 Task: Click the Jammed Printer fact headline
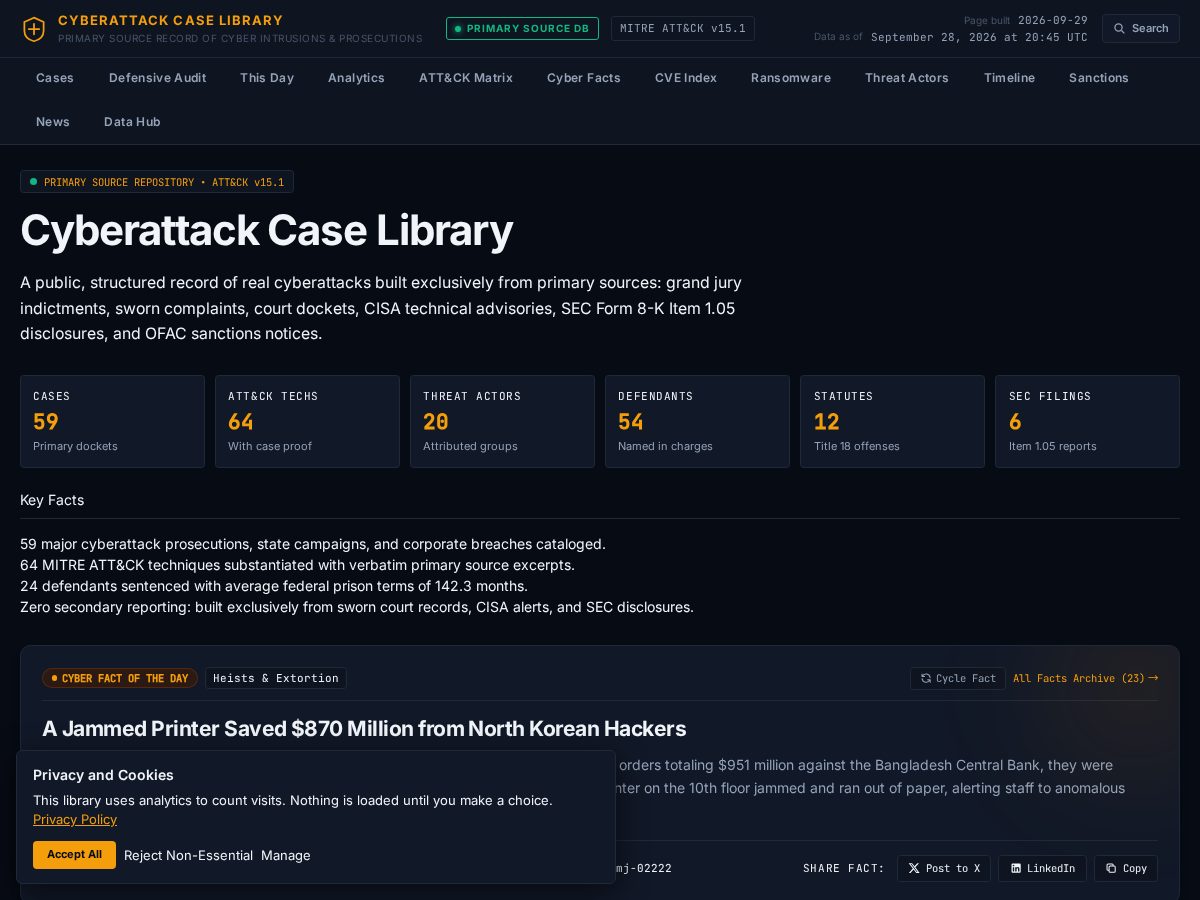364,728
